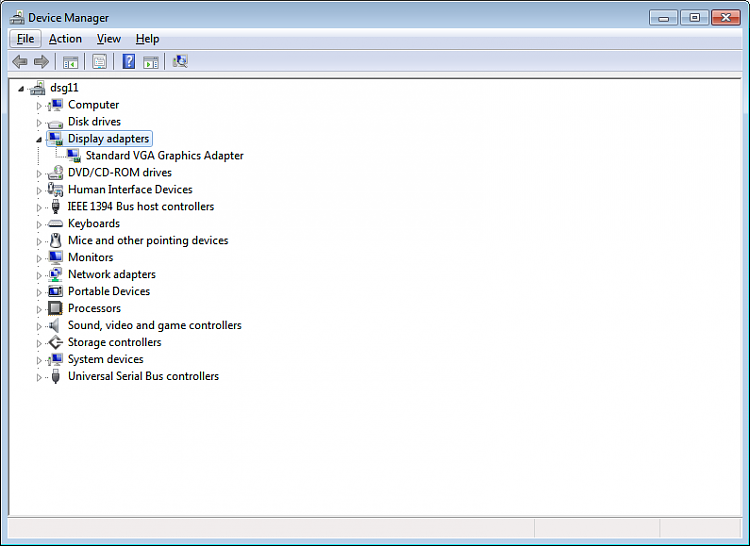Click the Network adapters icon
750x546 pixels.
pos(55,274)
